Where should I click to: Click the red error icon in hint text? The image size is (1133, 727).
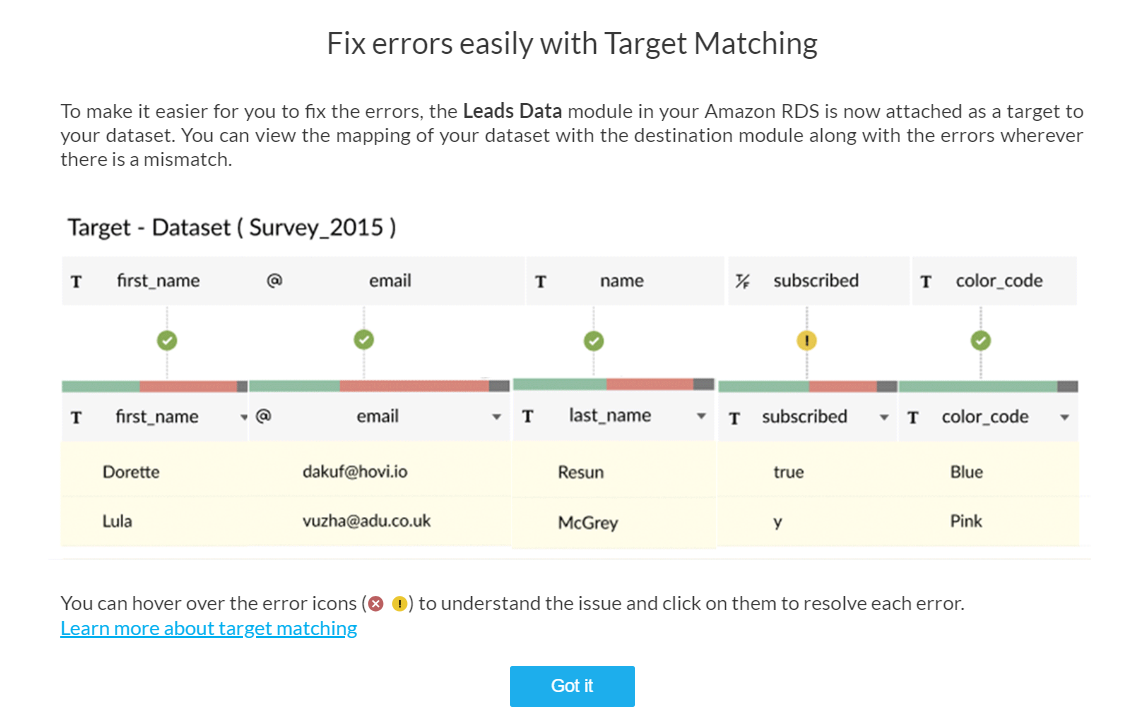(376, 603)
